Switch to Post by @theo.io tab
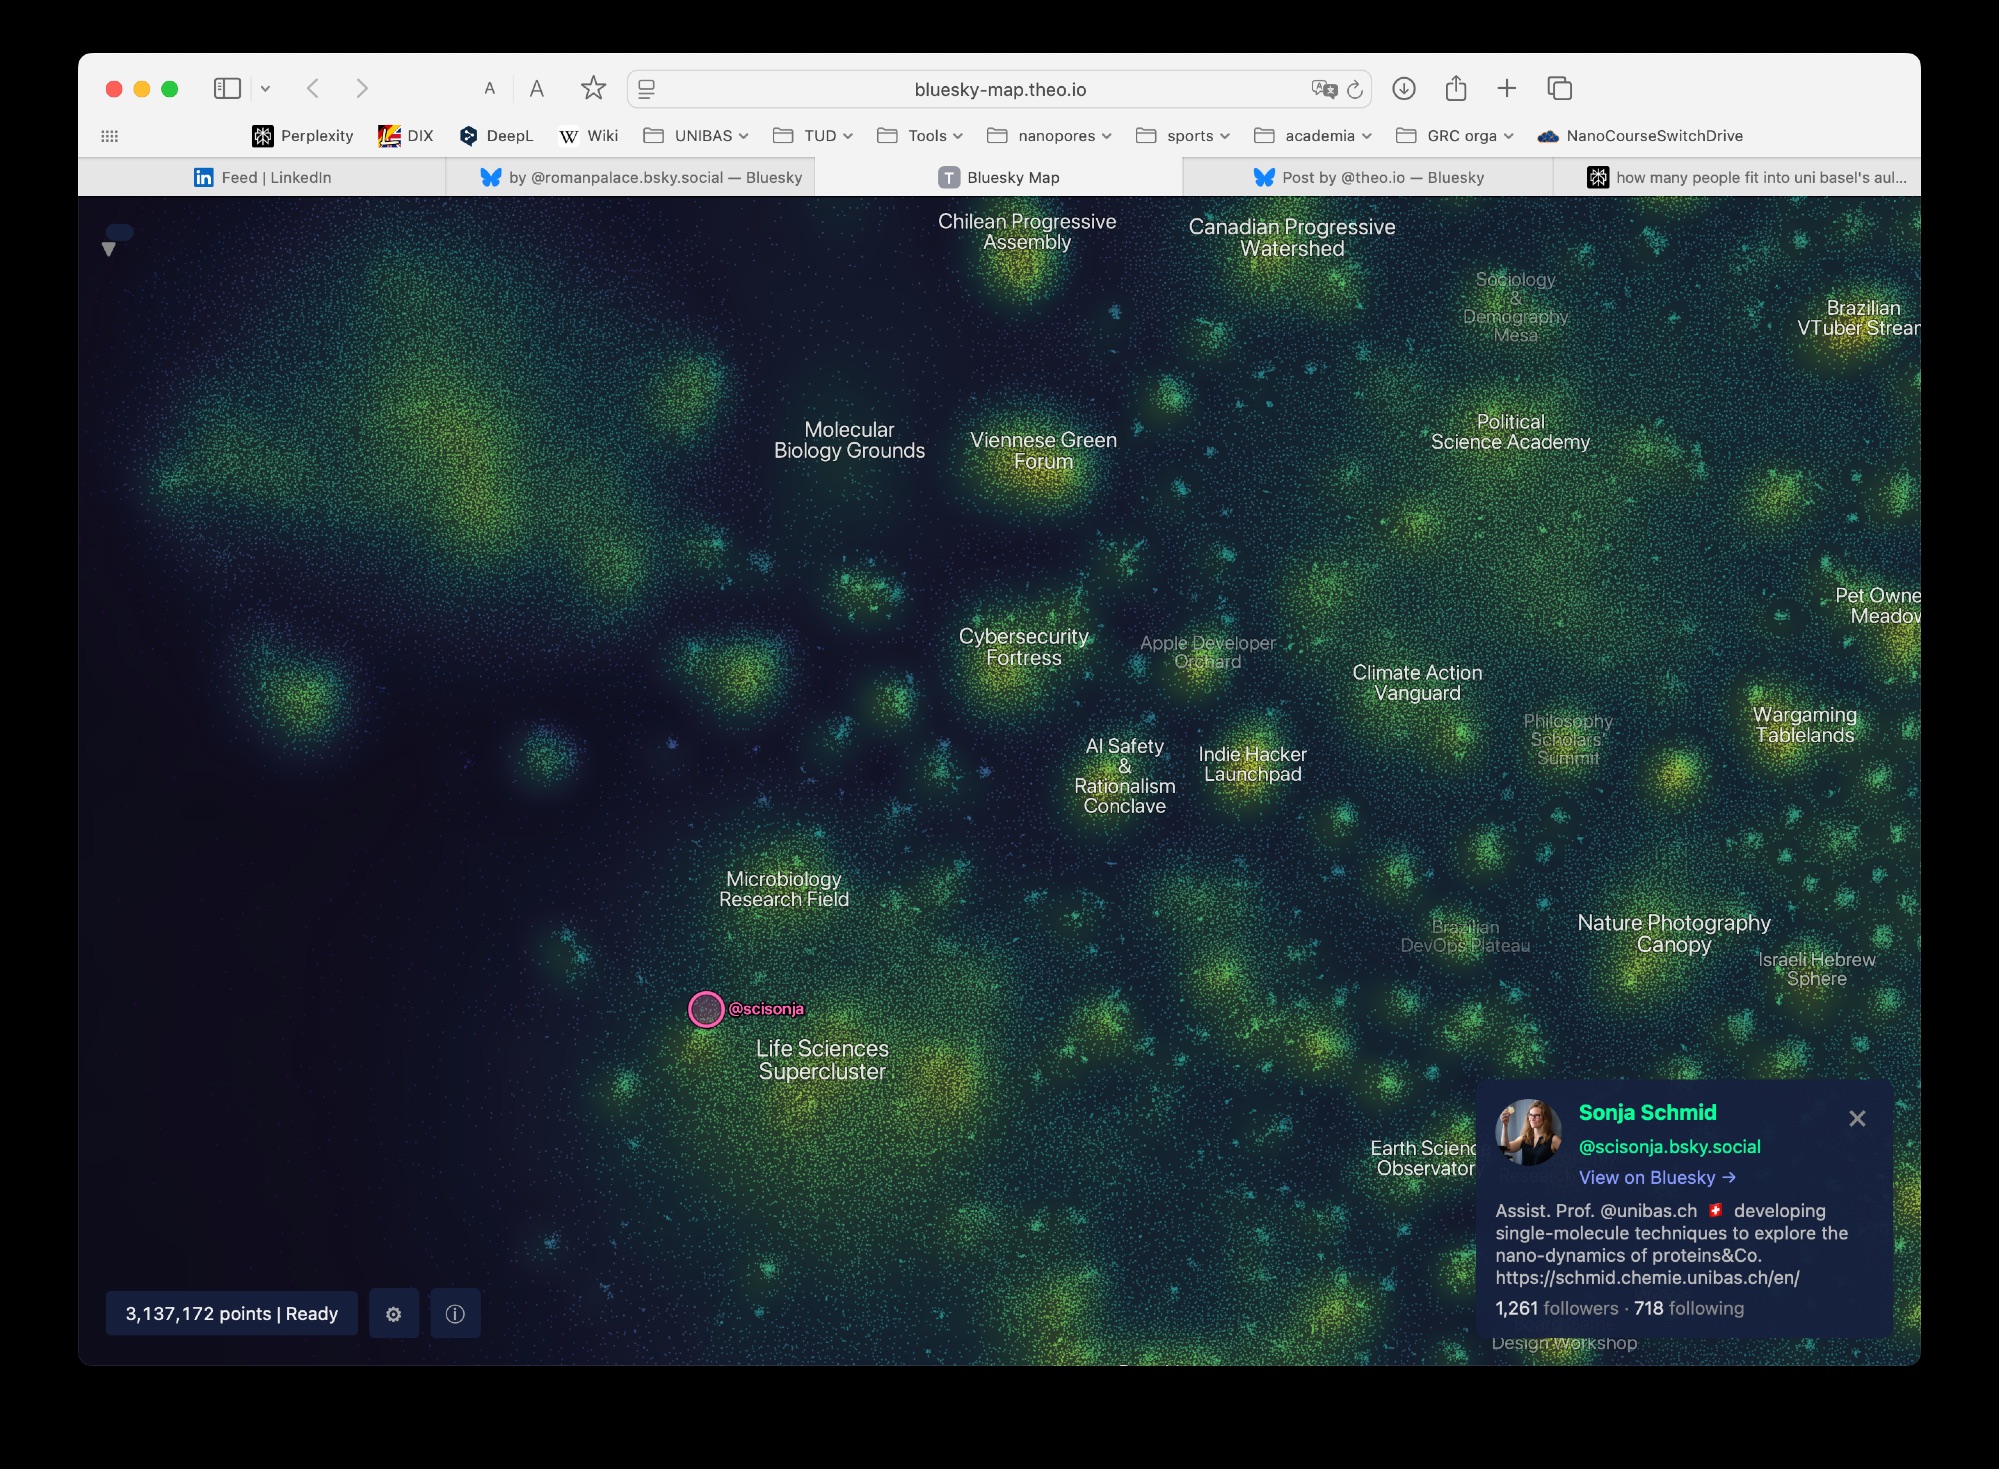 [x=1368, y=177]
